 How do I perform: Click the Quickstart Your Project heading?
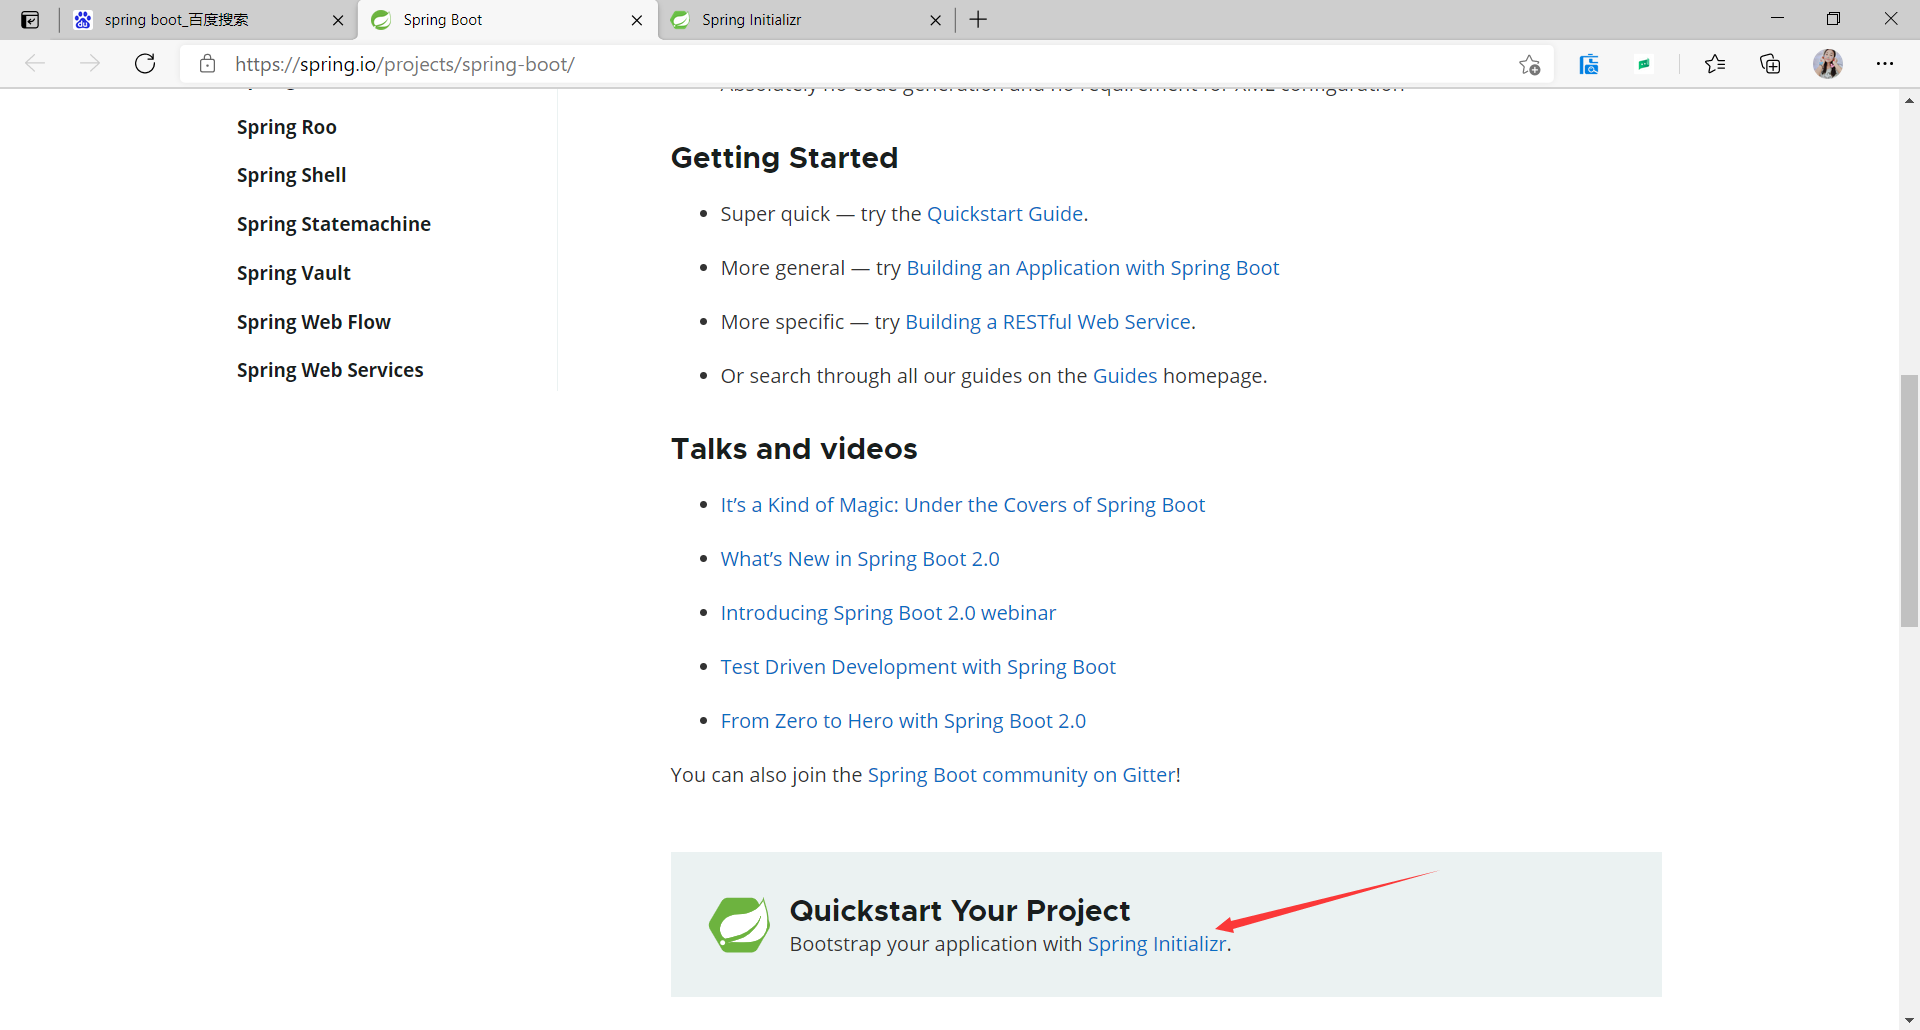(x=960, y=911)
